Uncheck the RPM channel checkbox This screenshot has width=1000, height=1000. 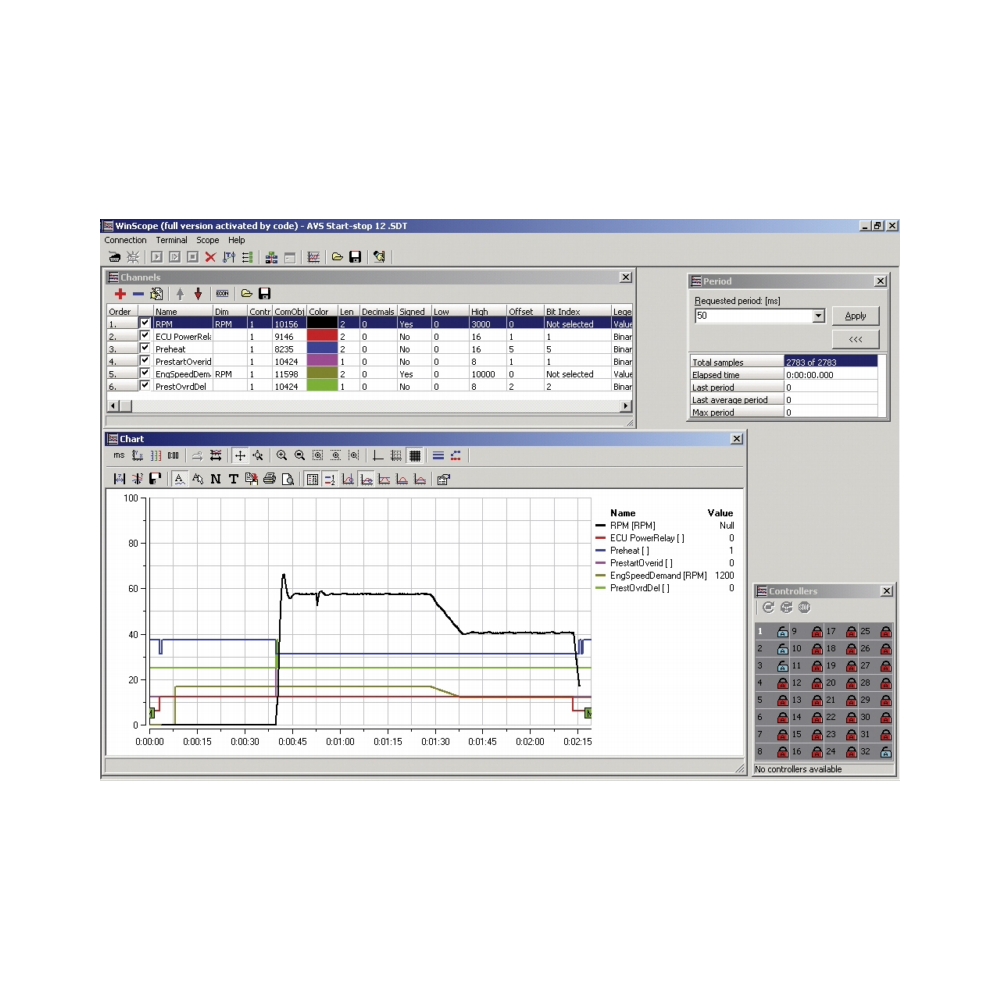tap(145, 324)
